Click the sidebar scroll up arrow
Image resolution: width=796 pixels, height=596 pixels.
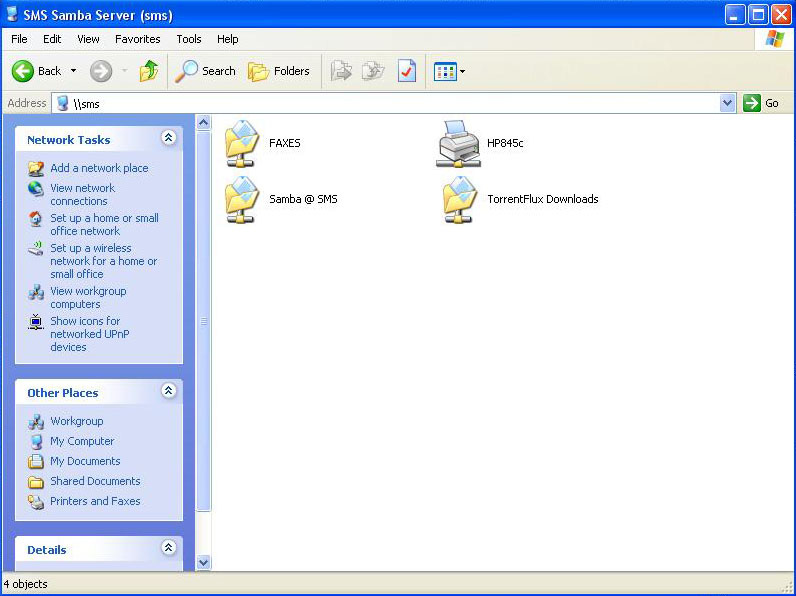[x=203, y=122]
